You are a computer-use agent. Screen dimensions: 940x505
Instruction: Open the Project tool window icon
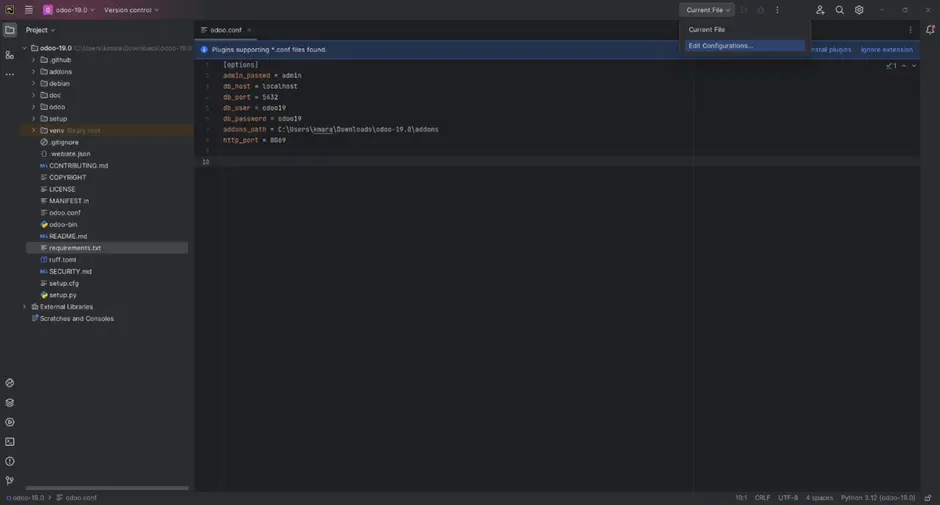(10, 30)
